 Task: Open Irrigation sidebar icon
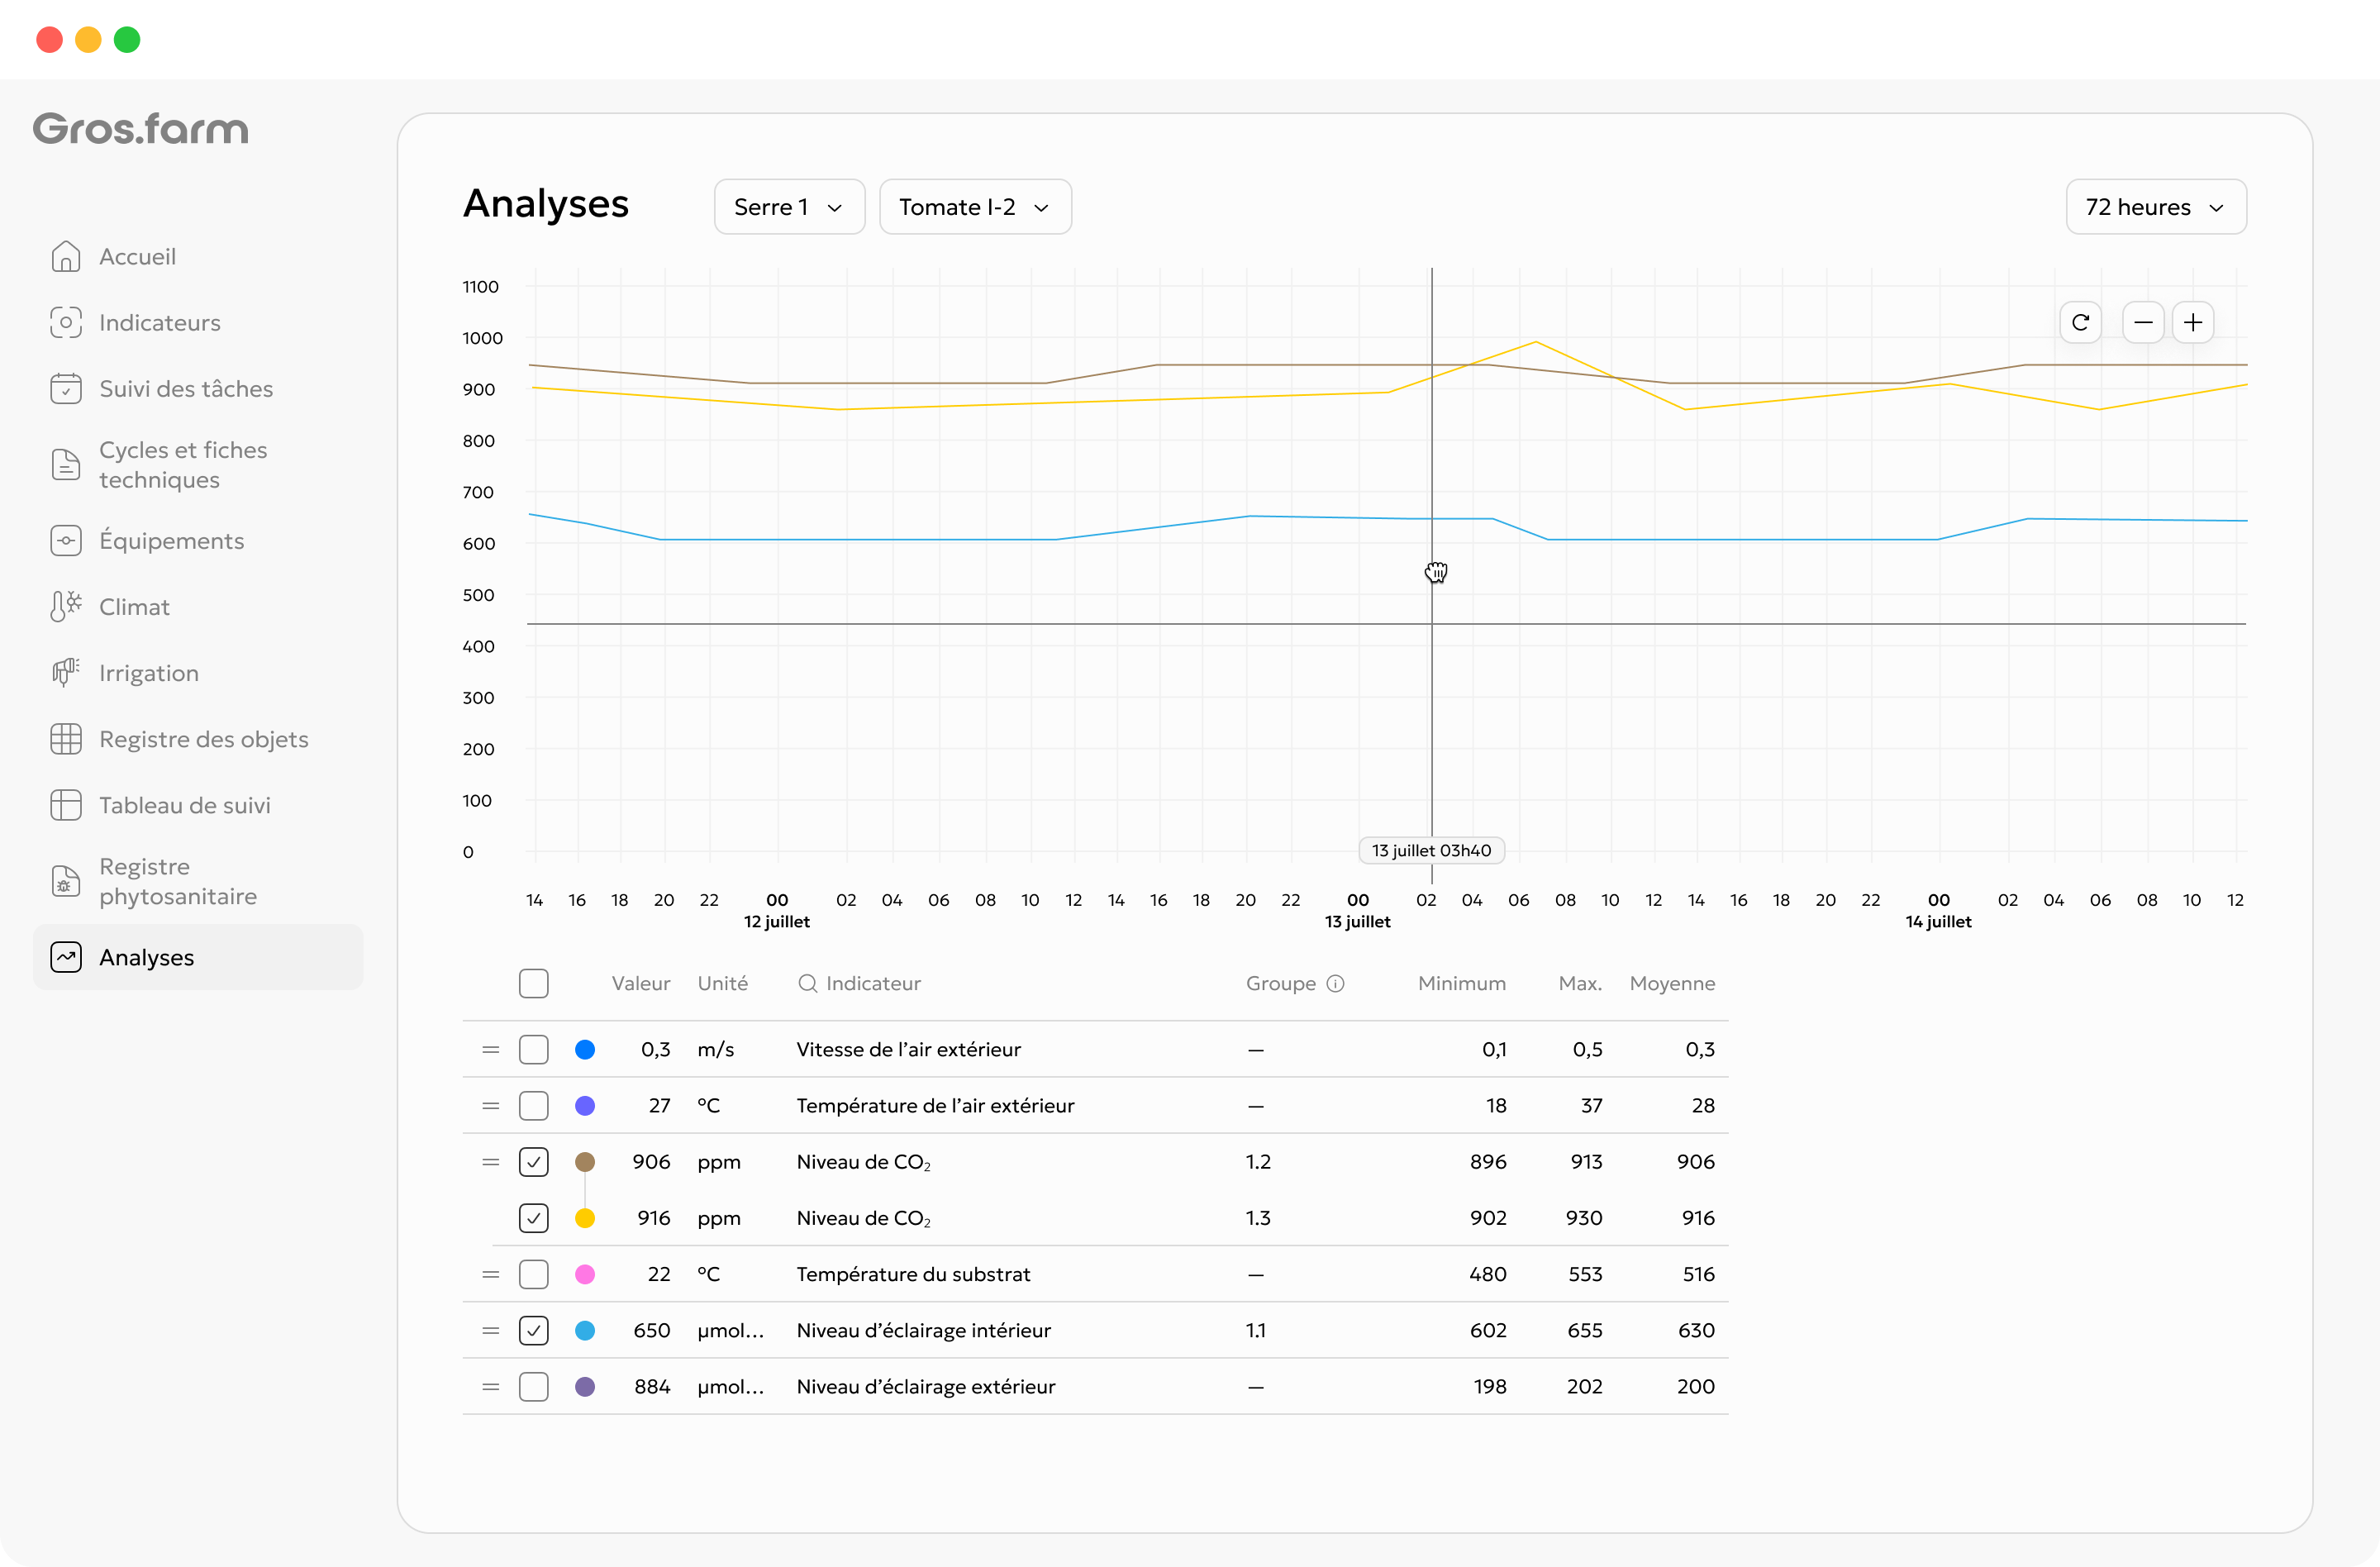66,672
